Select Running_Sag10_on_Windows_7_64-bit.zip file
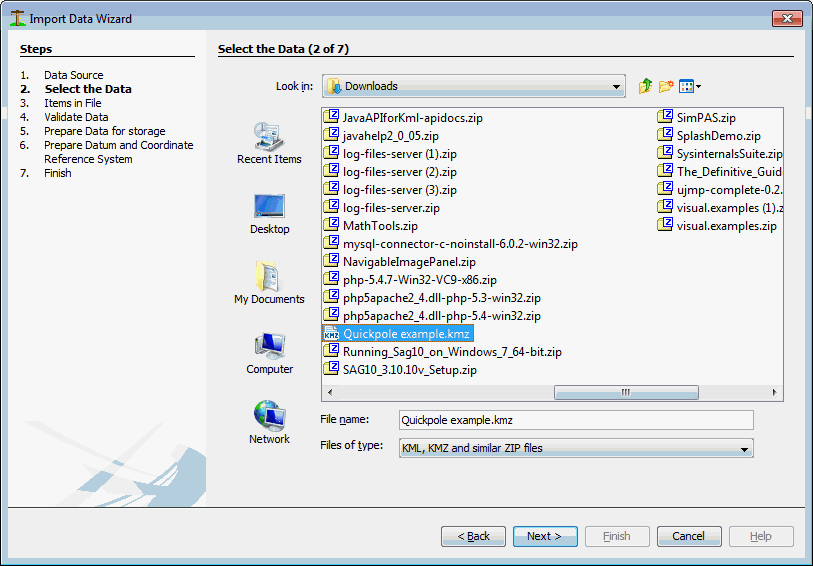 click(443, 352)
